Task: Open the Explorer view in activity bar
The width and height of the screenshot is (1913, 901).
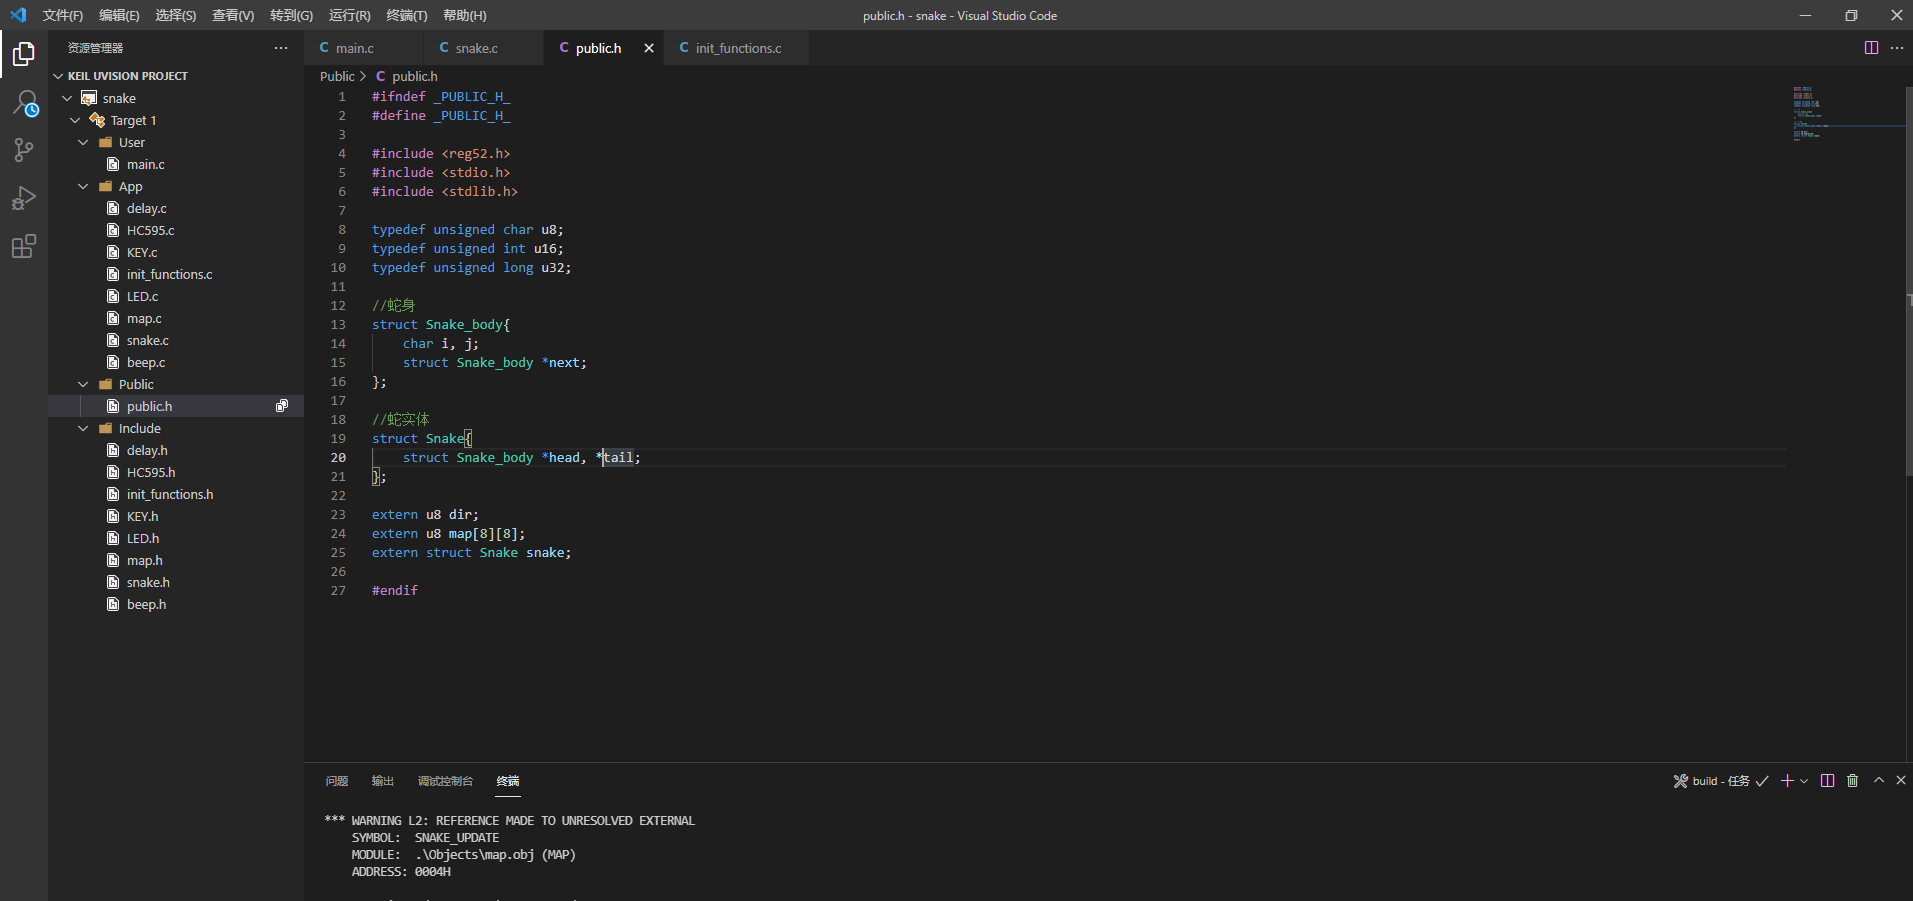Action: point(24,54)
